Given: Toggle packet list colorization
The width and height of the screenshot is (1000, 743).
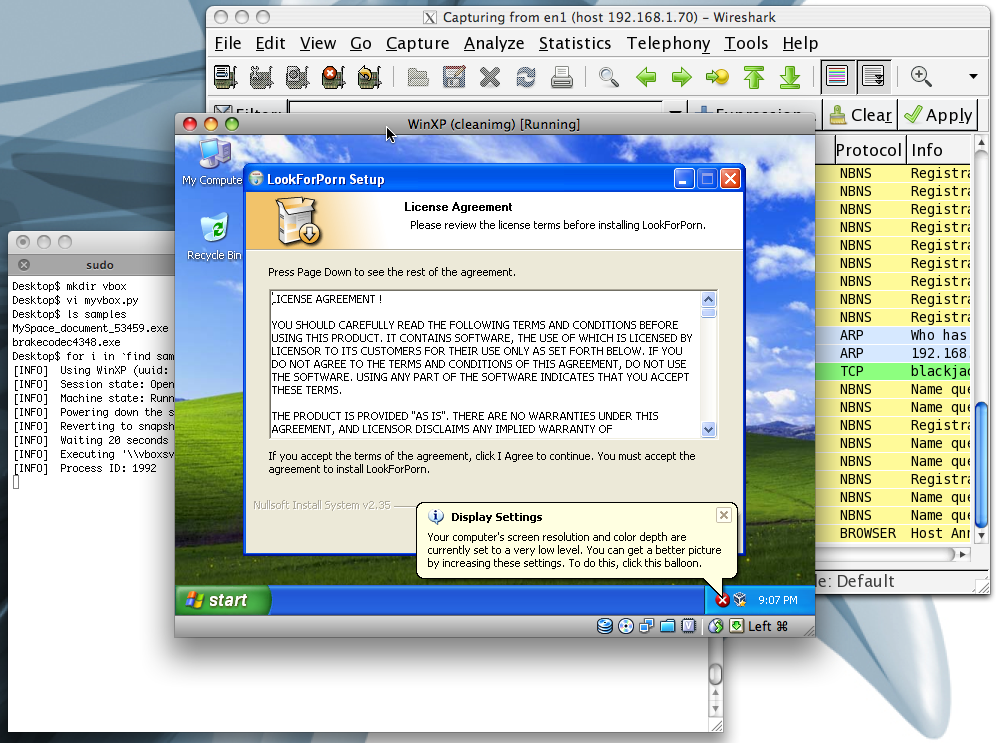Looking at the screenshot, I should [837, 77].
